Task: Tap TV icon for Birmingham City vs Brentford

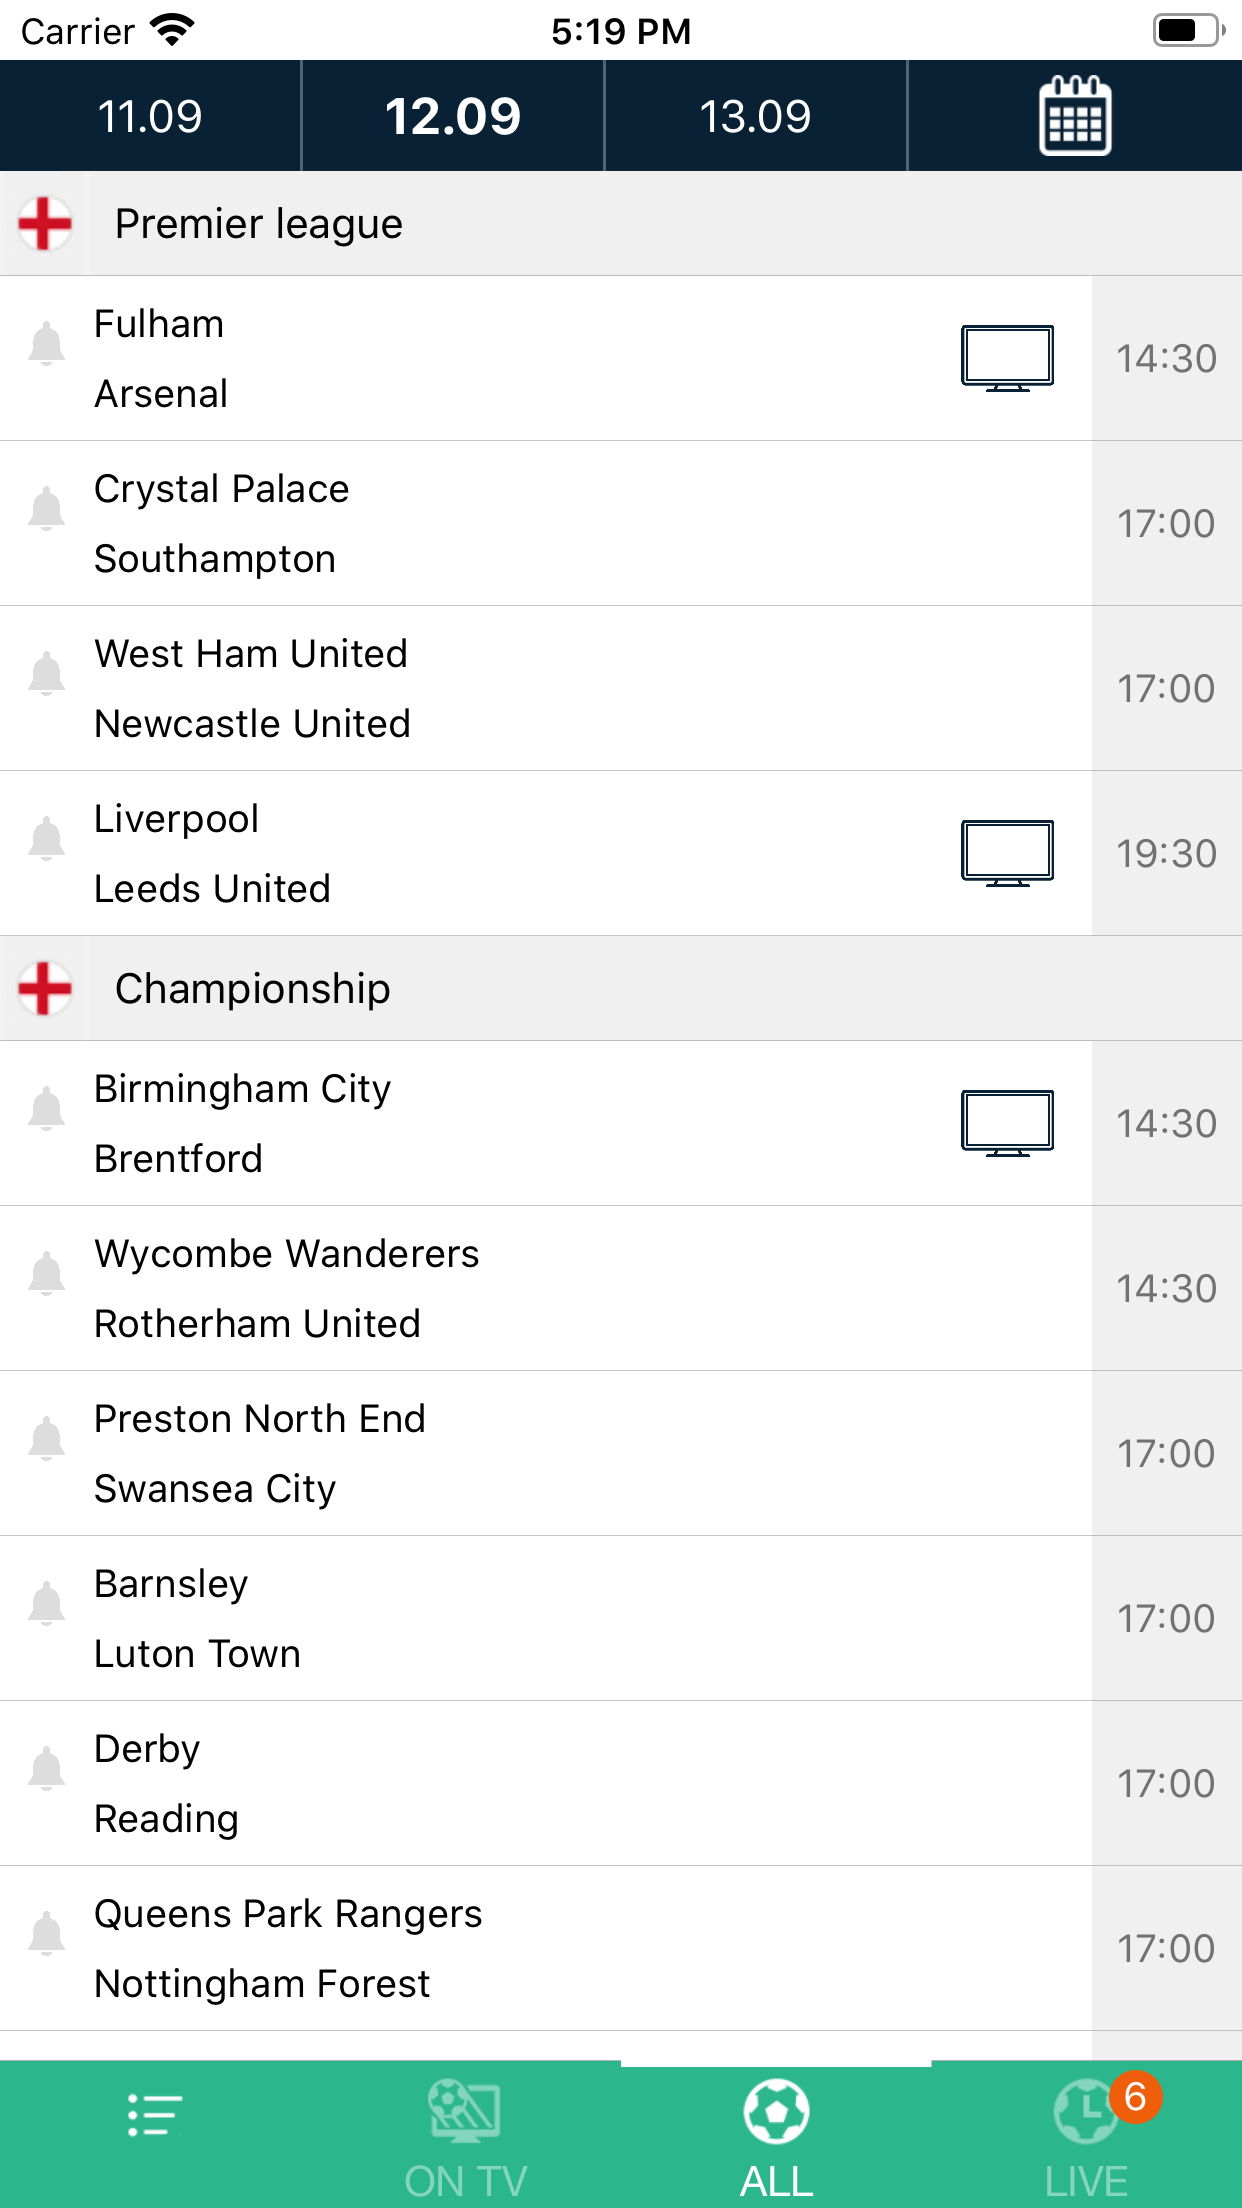Action: pyautogui.click(x=1007, y=1123)
